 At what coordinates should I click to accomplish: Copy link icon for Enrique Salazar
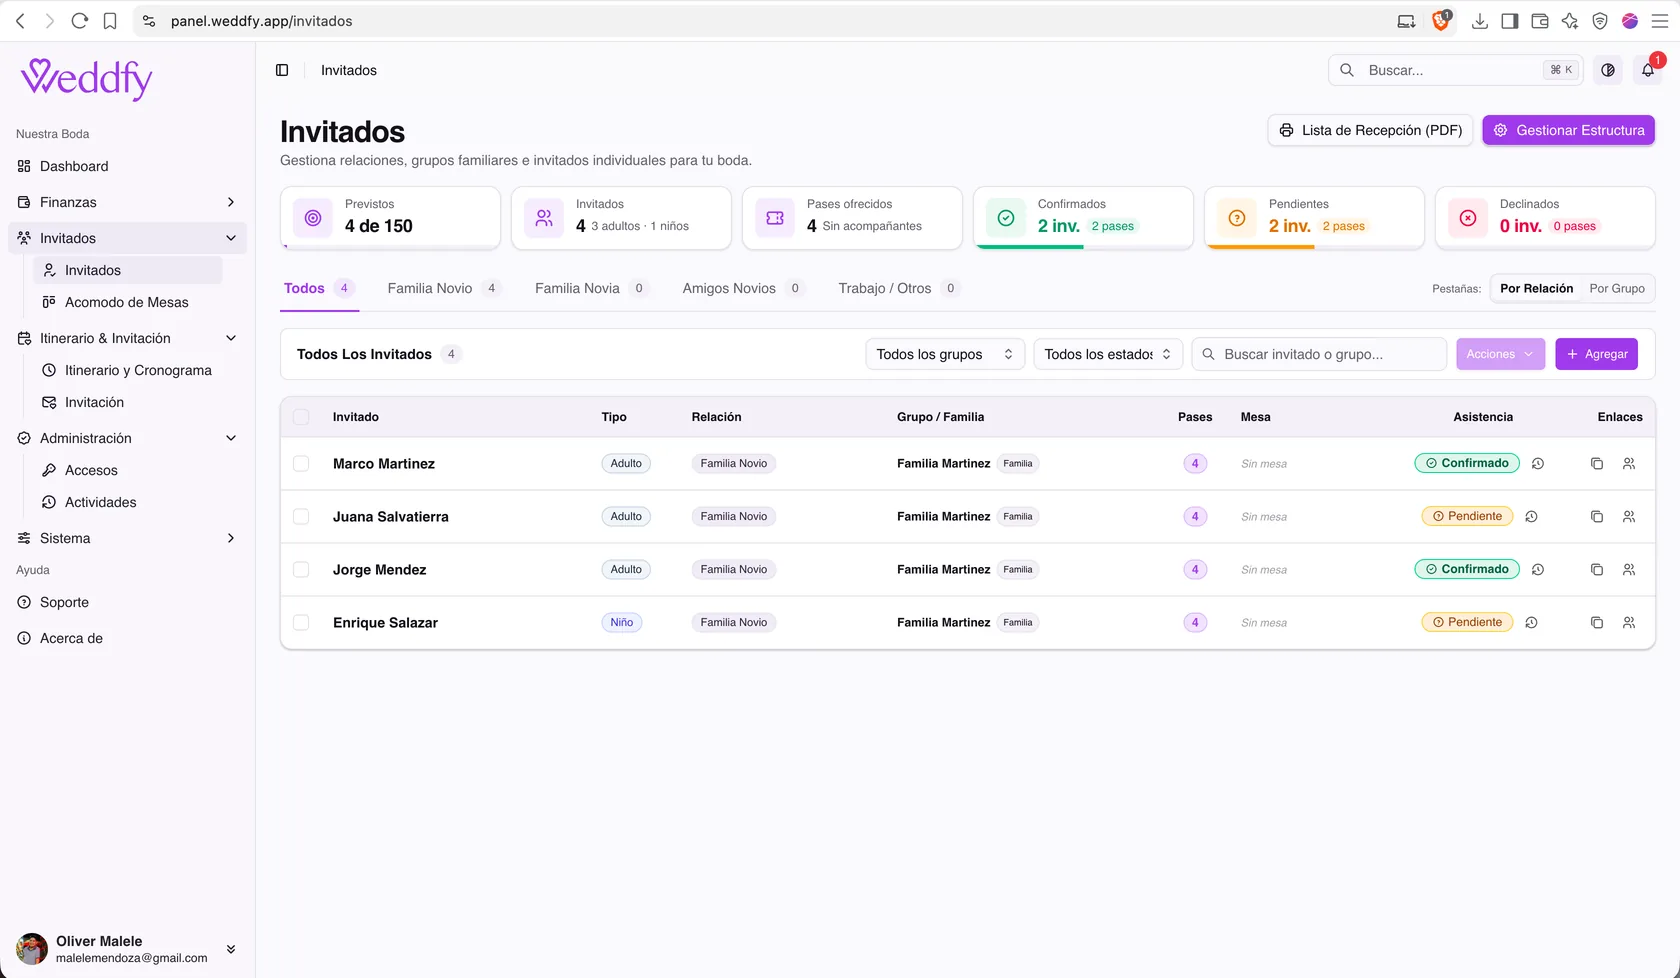1597,623
